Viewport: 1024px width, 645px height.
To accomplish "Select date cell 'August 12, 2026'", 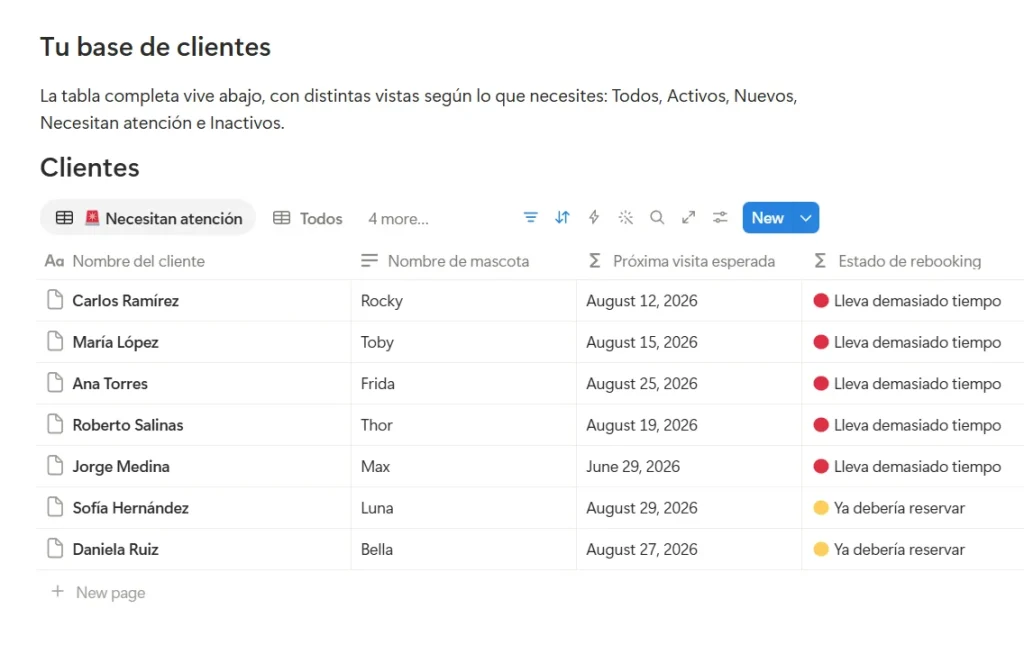I will point(689,300).
